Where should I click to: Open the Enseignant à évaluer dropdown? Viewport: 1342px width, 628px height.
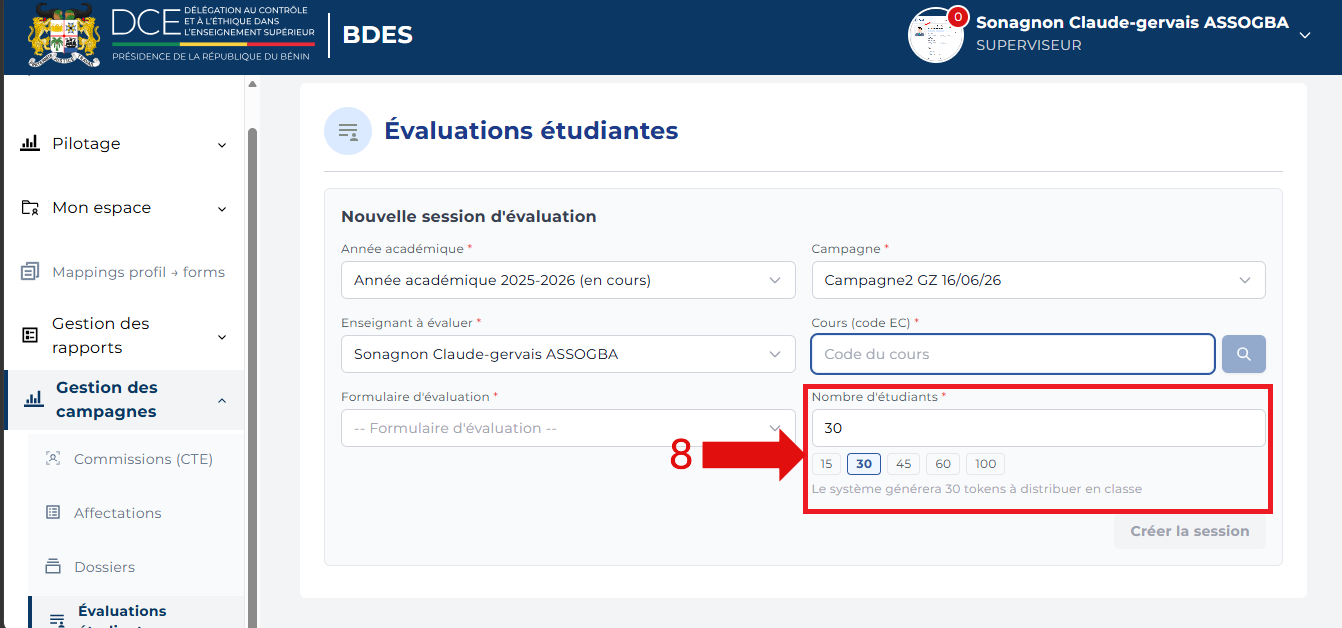click(568, 354)
